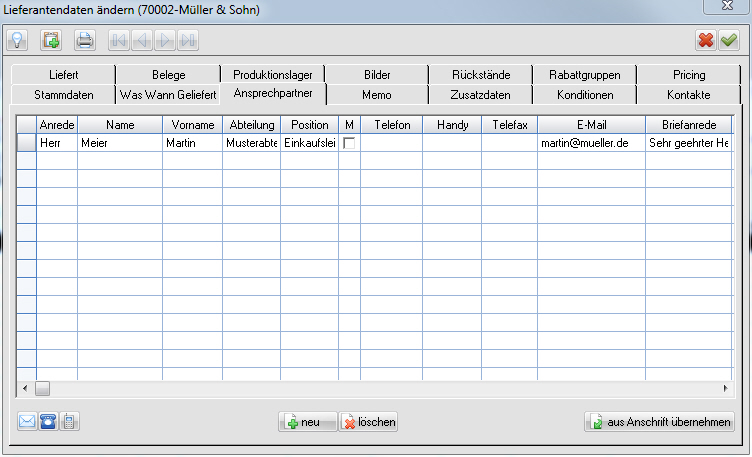Image resolution: width=752 pixels, height=457 pixels.
Task: Click the neu button
Action: [x=308, y=422]
